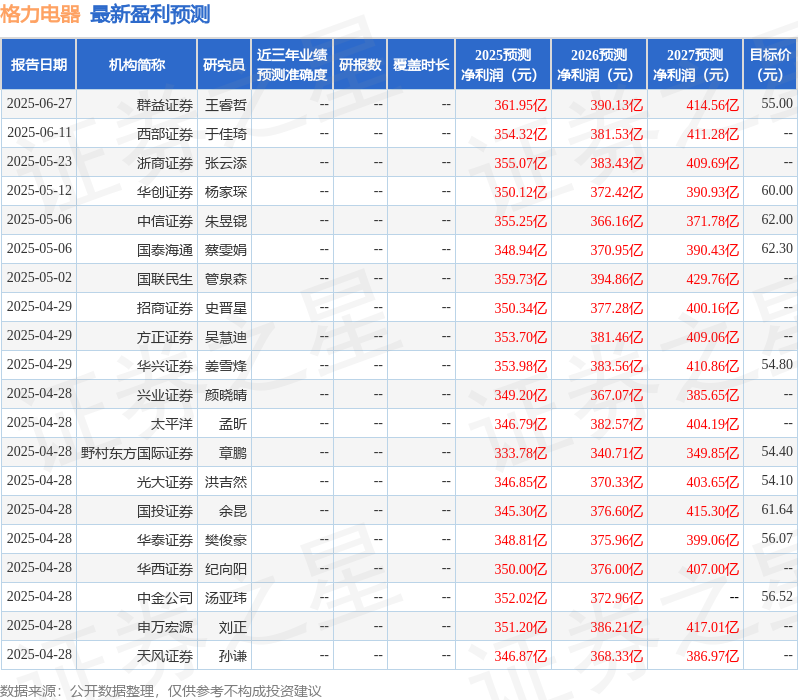This screenshot has width=798, height=700.
Task: Click the 414.56亿 profit value
Action: coord(712,105)
